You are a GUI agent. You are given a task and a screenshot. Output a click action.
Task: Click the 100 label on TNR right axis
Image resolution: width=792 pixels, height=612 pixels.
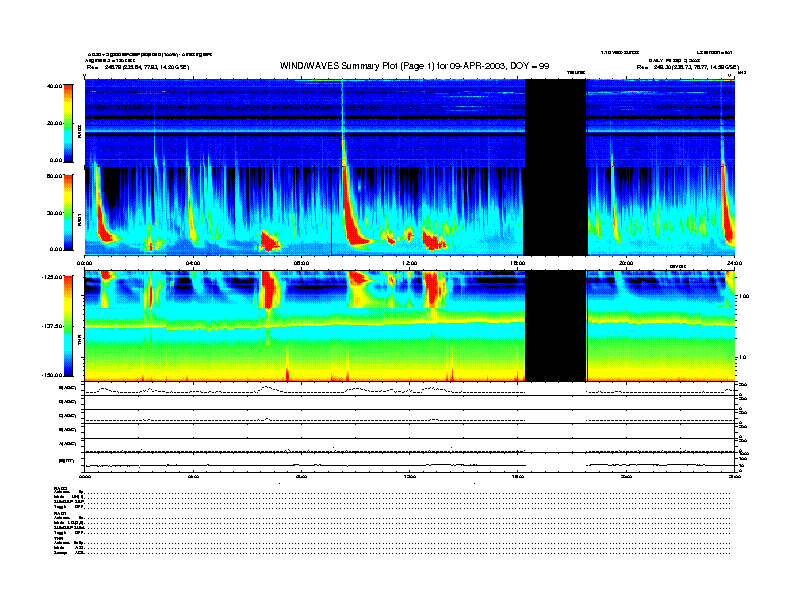[x=744, y=296]
